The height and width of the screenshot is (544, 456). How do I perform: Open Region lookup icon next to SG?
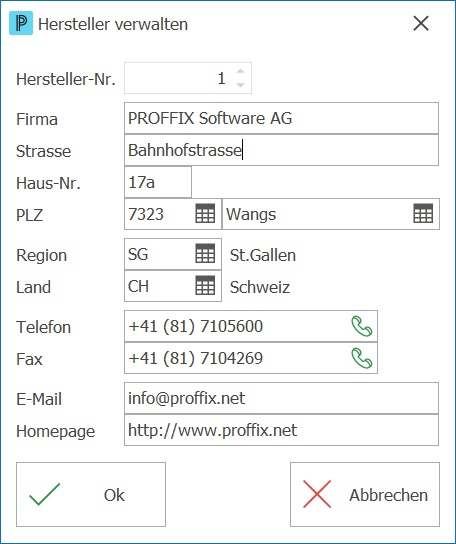click(205, 253)
